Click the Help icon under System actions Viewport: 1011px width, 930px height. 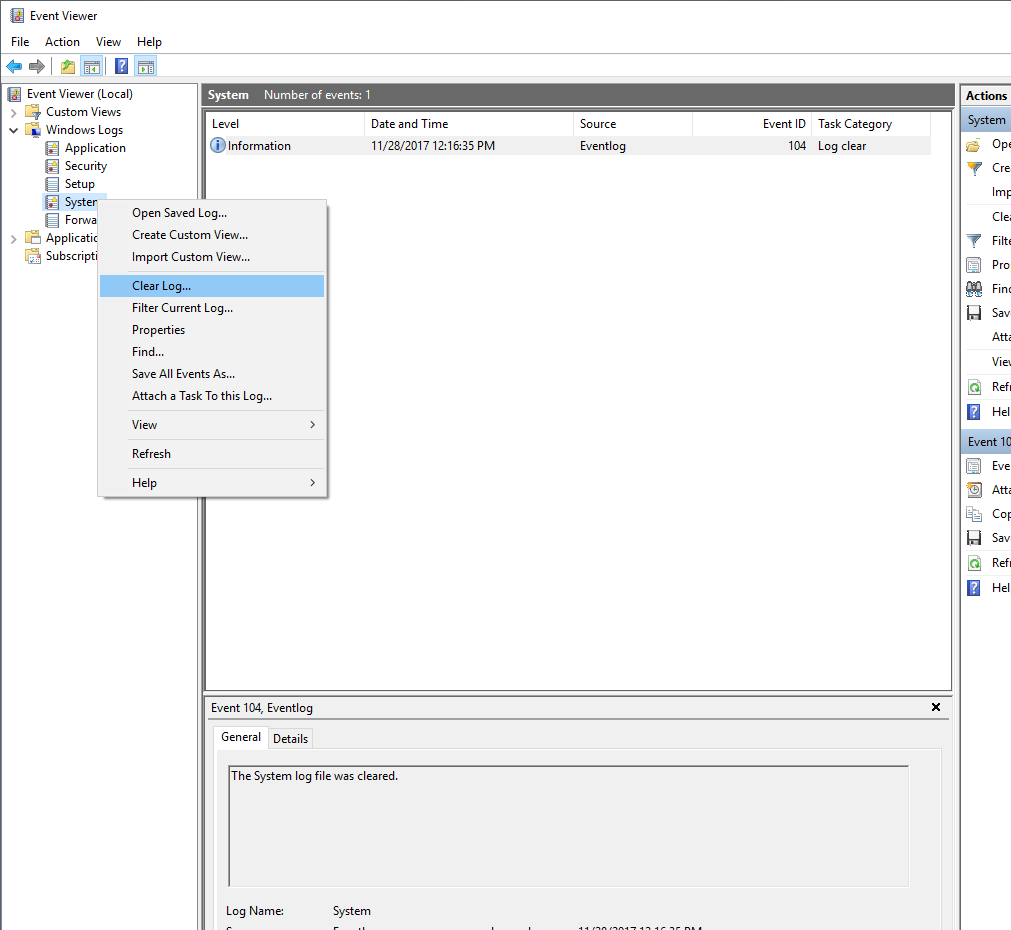(x=974, y=411)
